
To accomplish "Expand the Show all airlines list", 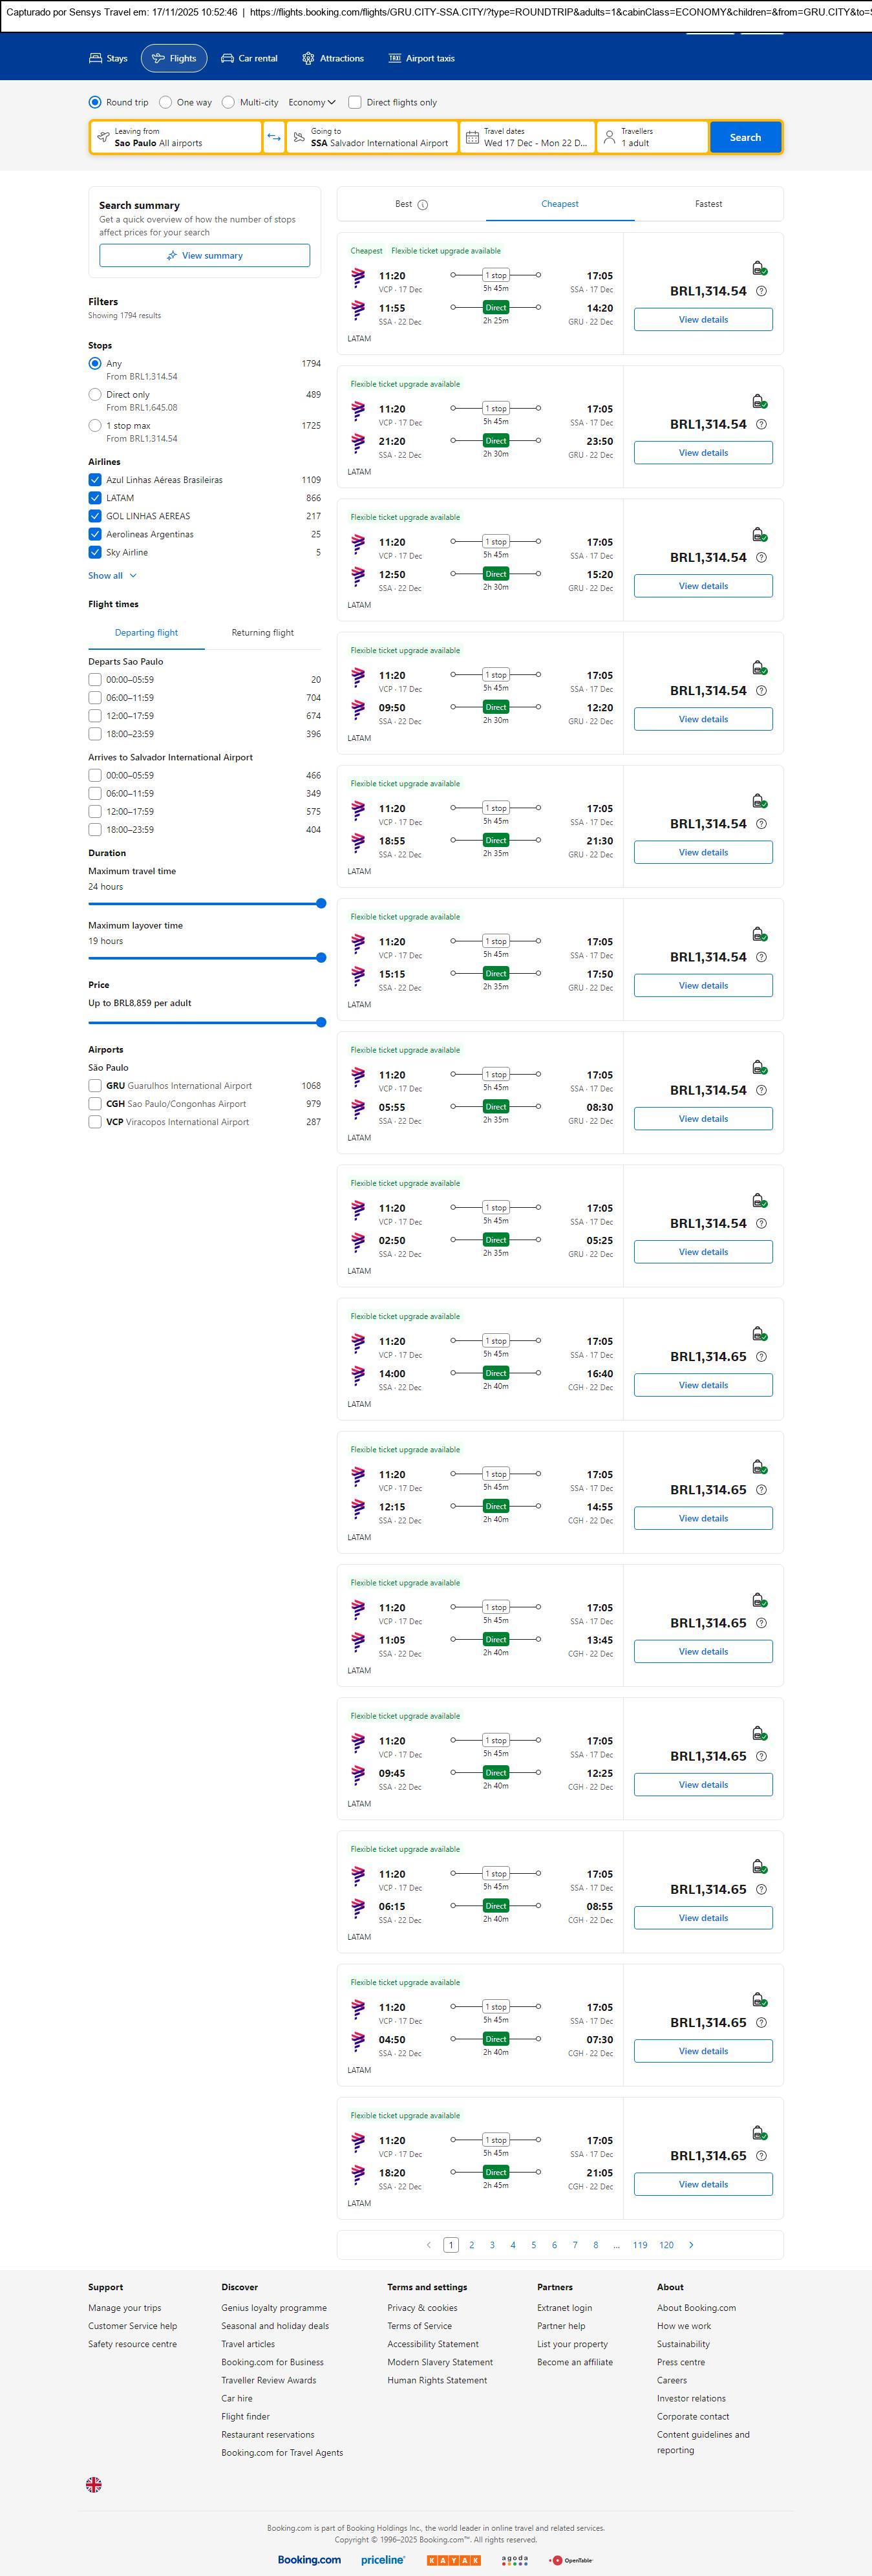I will pos(112,576).
